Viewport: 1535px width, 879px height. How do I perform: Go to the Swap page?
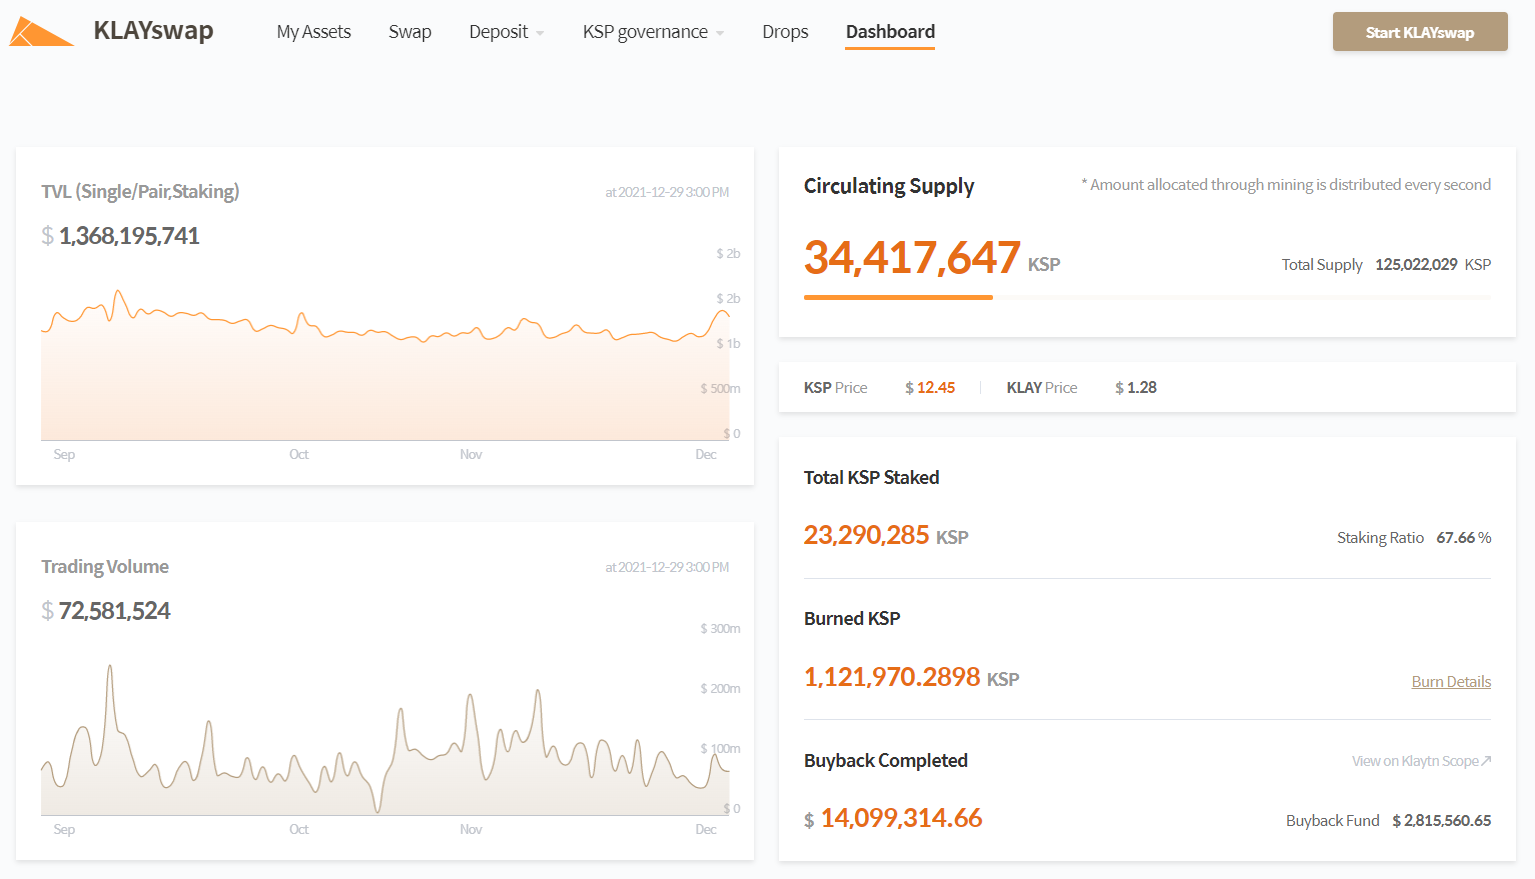[x=410, y=32]
